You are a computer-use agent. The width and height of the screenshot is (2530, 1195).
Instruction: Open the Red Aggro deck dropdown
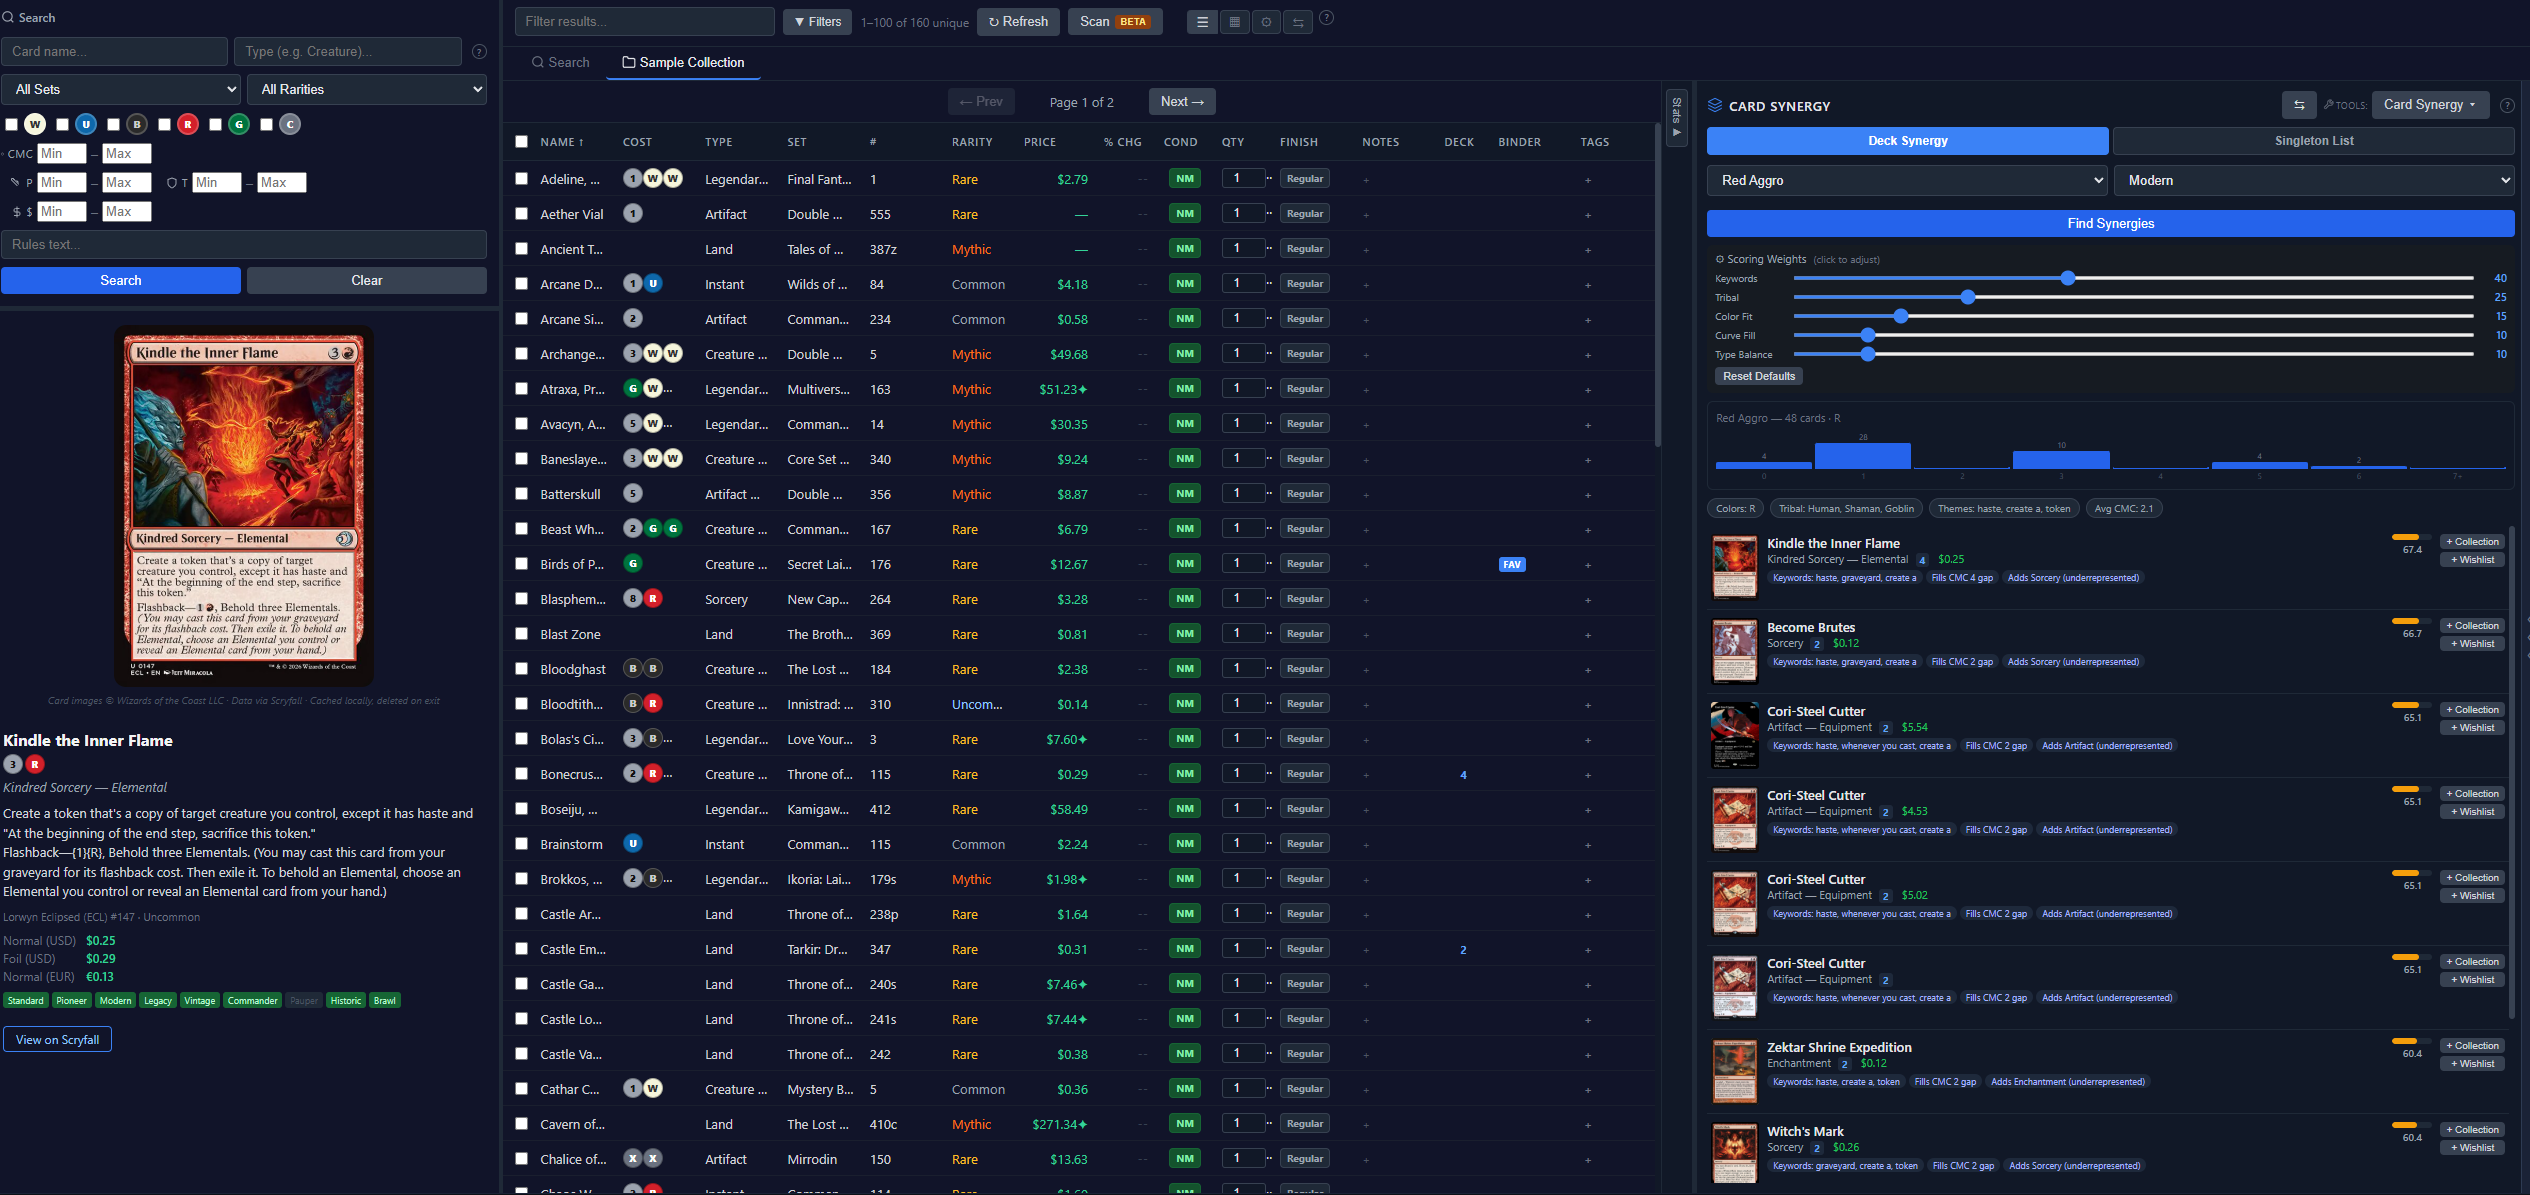1907,181
